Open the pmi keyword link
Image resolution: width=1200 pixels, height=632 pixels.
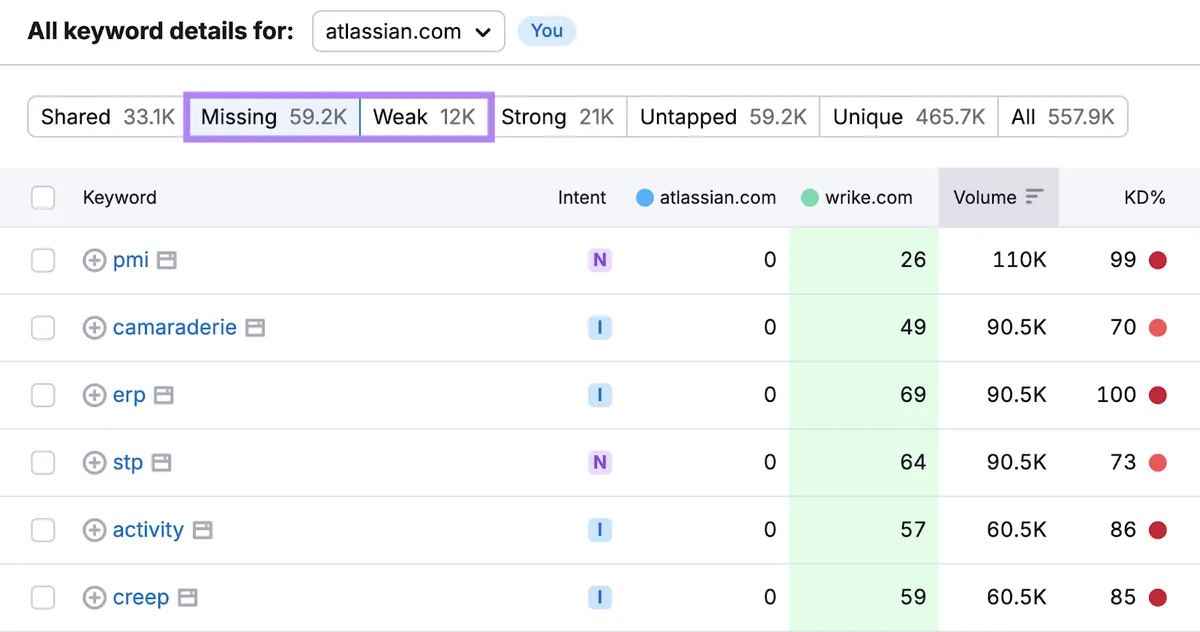(131, 261)
